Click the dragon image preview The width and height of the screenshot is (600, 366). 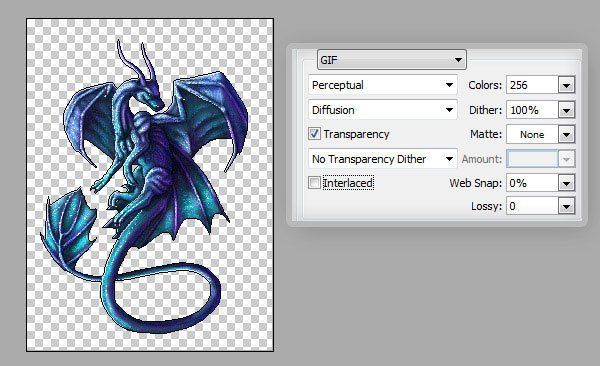(x=150, y=185)
